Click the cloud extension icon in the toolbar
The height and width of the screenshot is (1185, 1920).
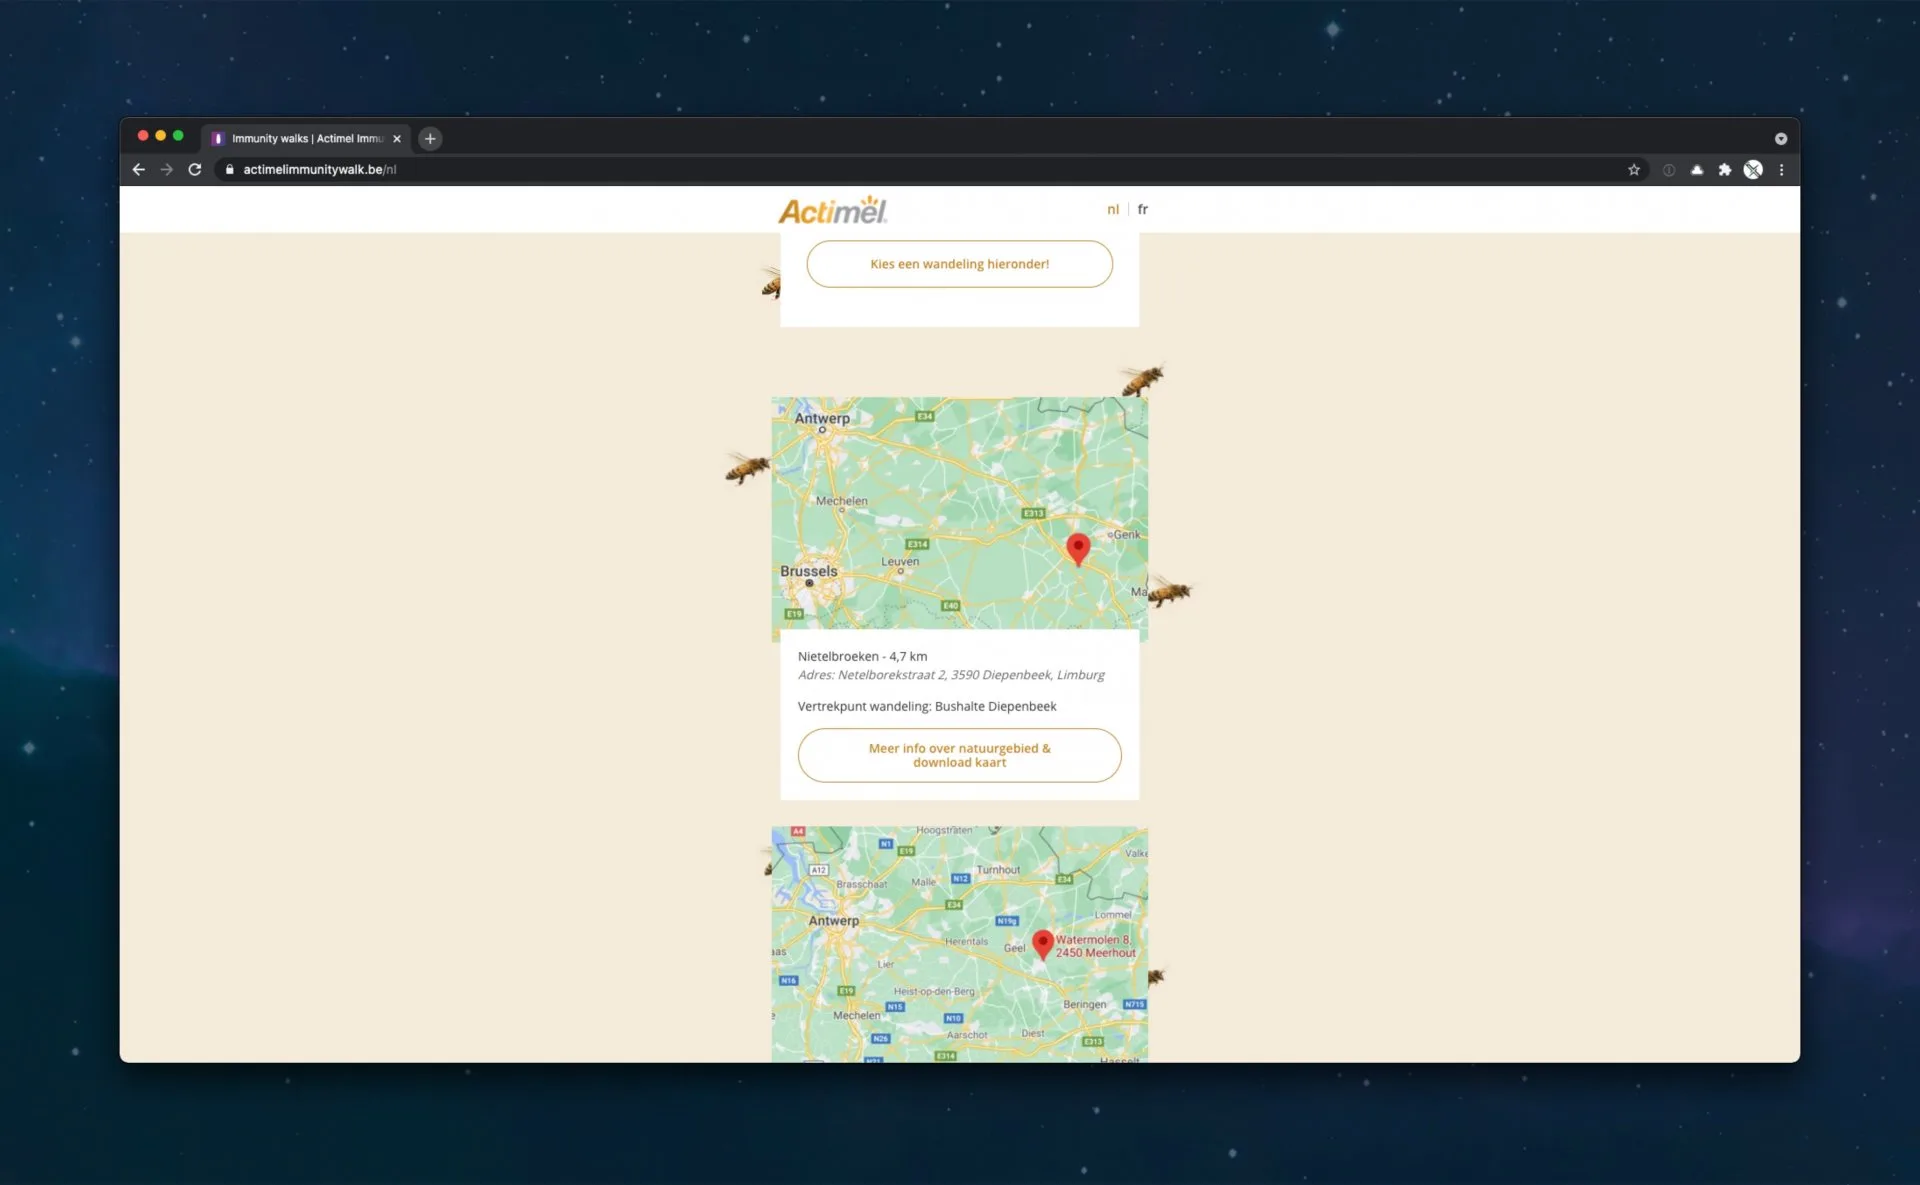(x=1697, y=170)
